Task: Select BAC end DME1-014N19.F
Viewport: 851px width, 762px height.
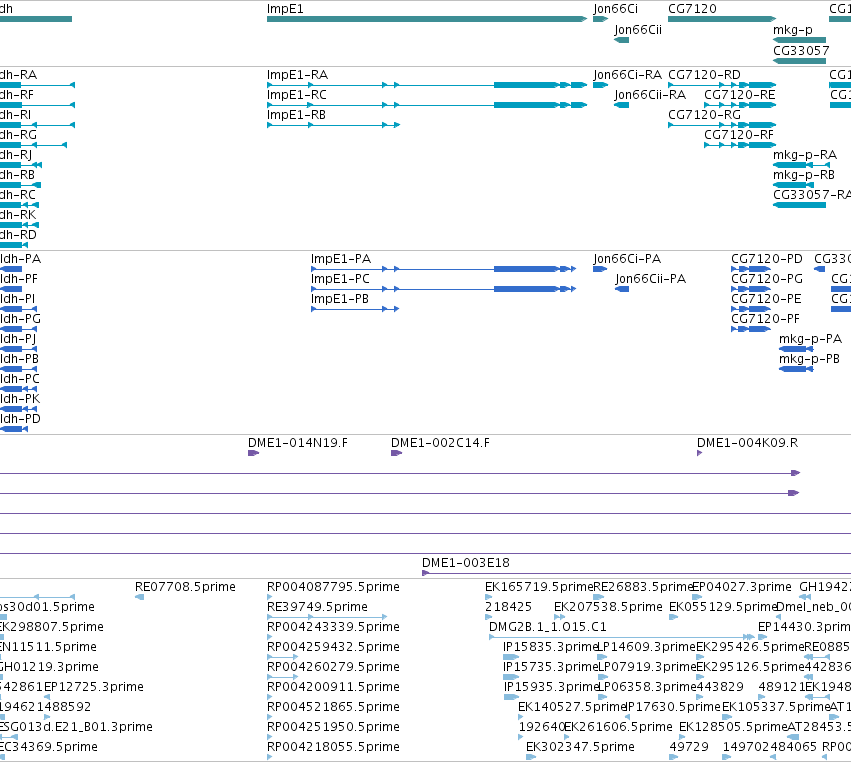Action: tap(297, 442)
